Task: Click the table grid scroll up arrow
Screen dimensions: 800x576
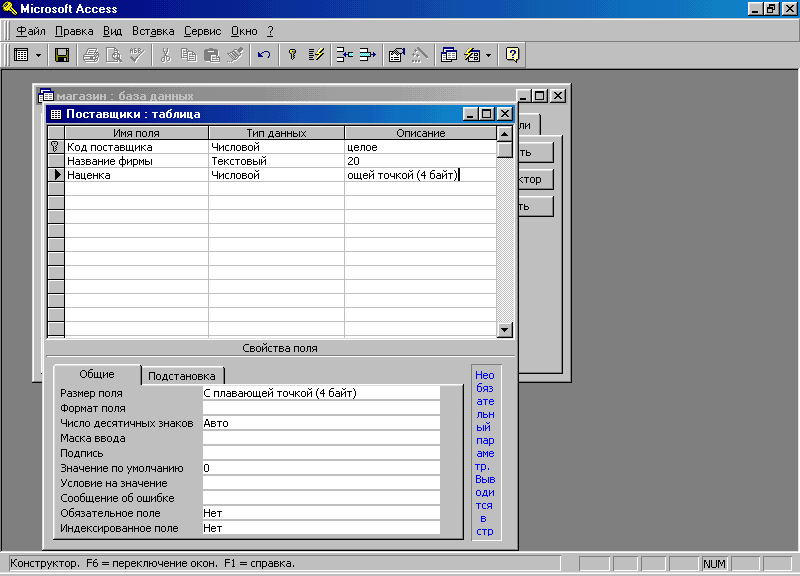Action: click(504, 134)
